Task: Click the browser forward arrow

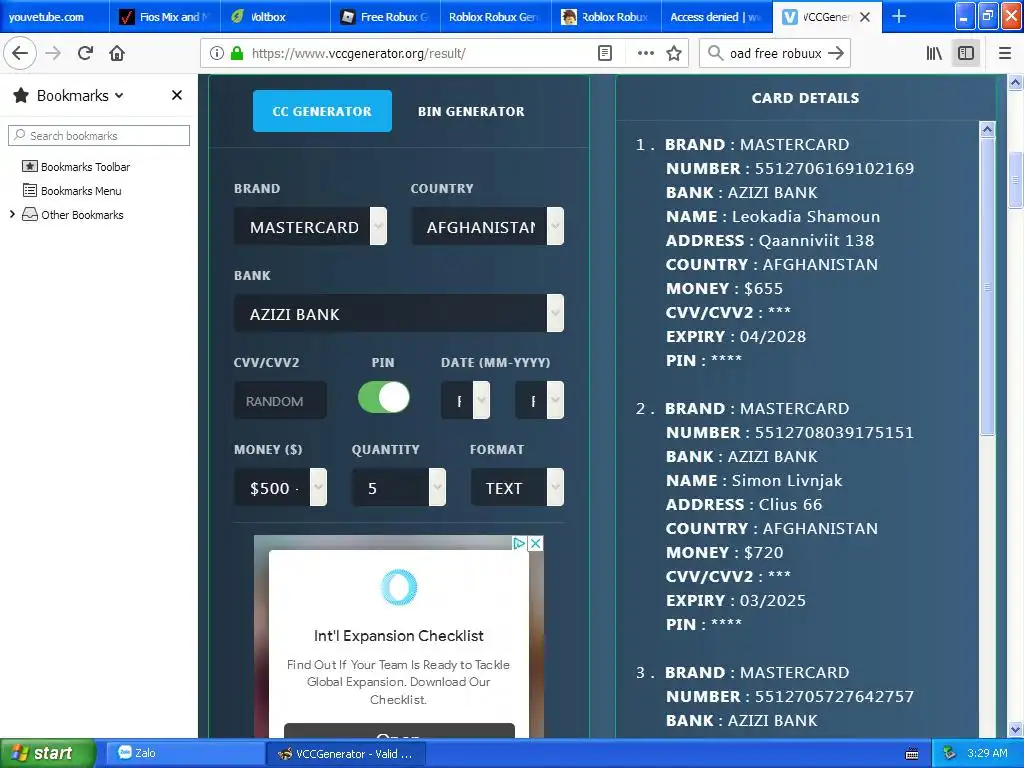Action: [x=54, y=54]
